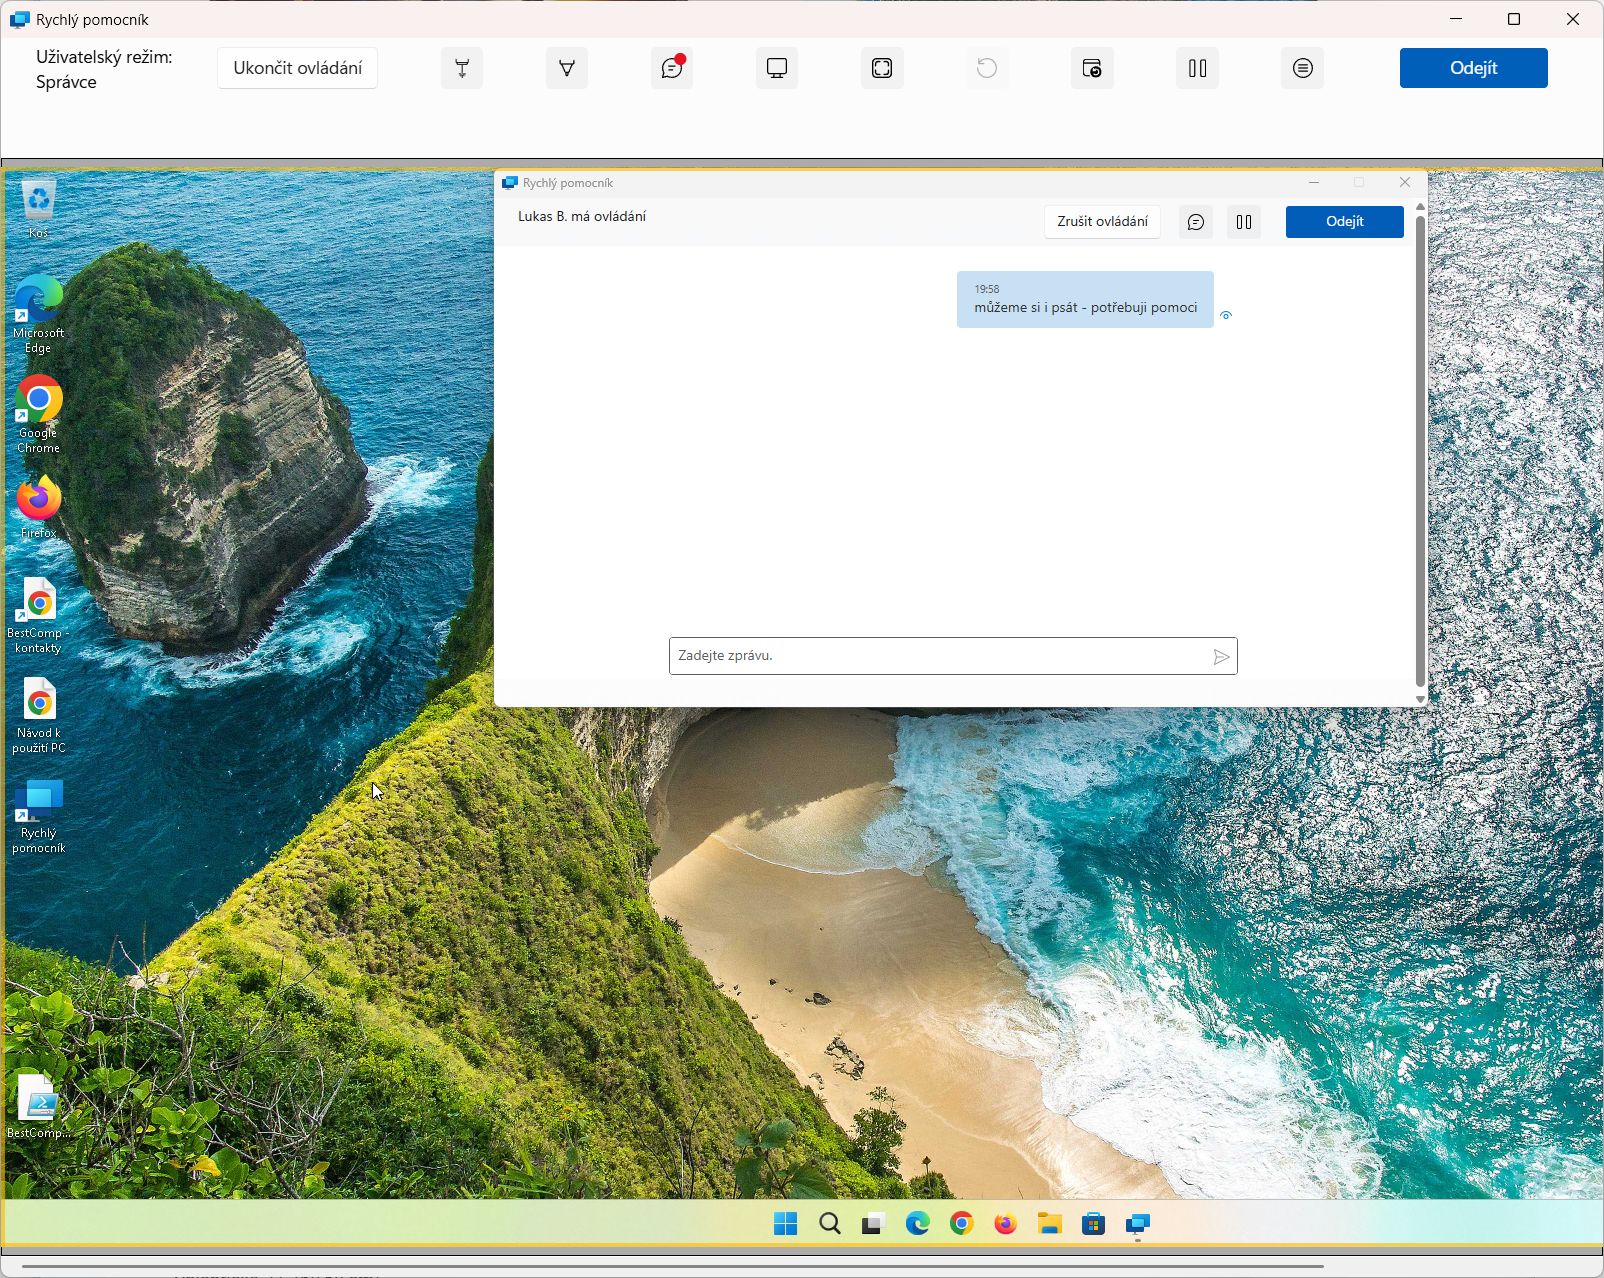Image resolution: width=1604 pixels, height=1278 pixels.
Task: Click the message seen eye icon
Action: (x=1226, y=315)
